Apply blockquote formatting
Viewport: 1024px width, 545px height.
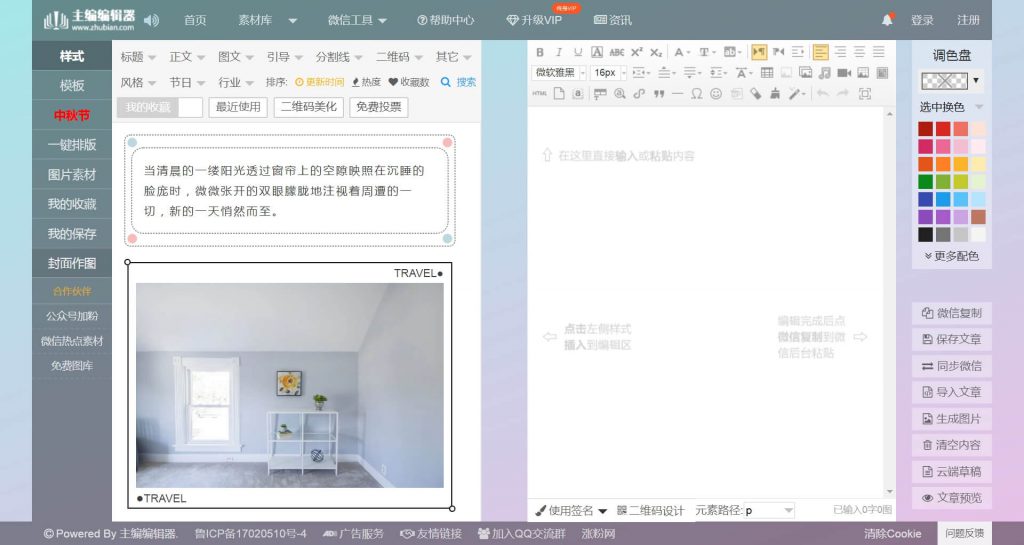659,94
